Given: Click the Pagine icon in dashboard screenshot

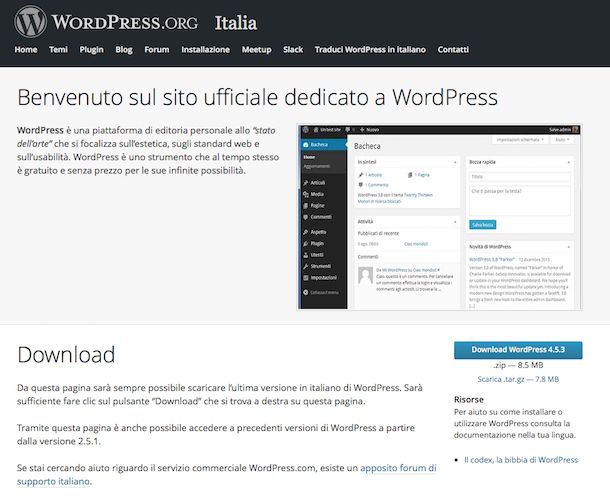Looking at the screenshot, I should (306, 205).
